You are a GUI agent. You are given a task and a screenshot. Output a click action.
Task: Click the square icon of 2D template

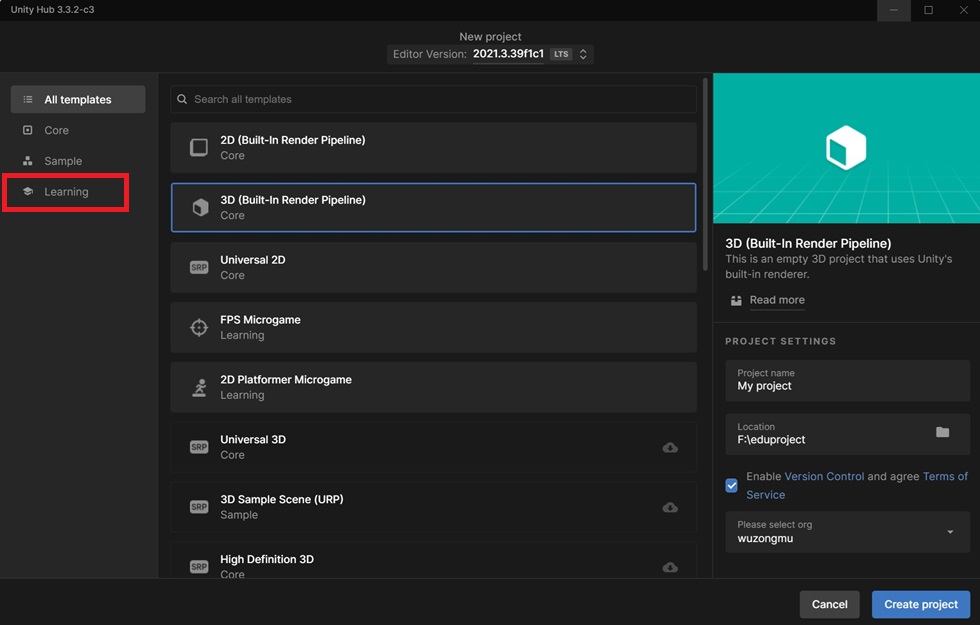[x=199, y=148]
